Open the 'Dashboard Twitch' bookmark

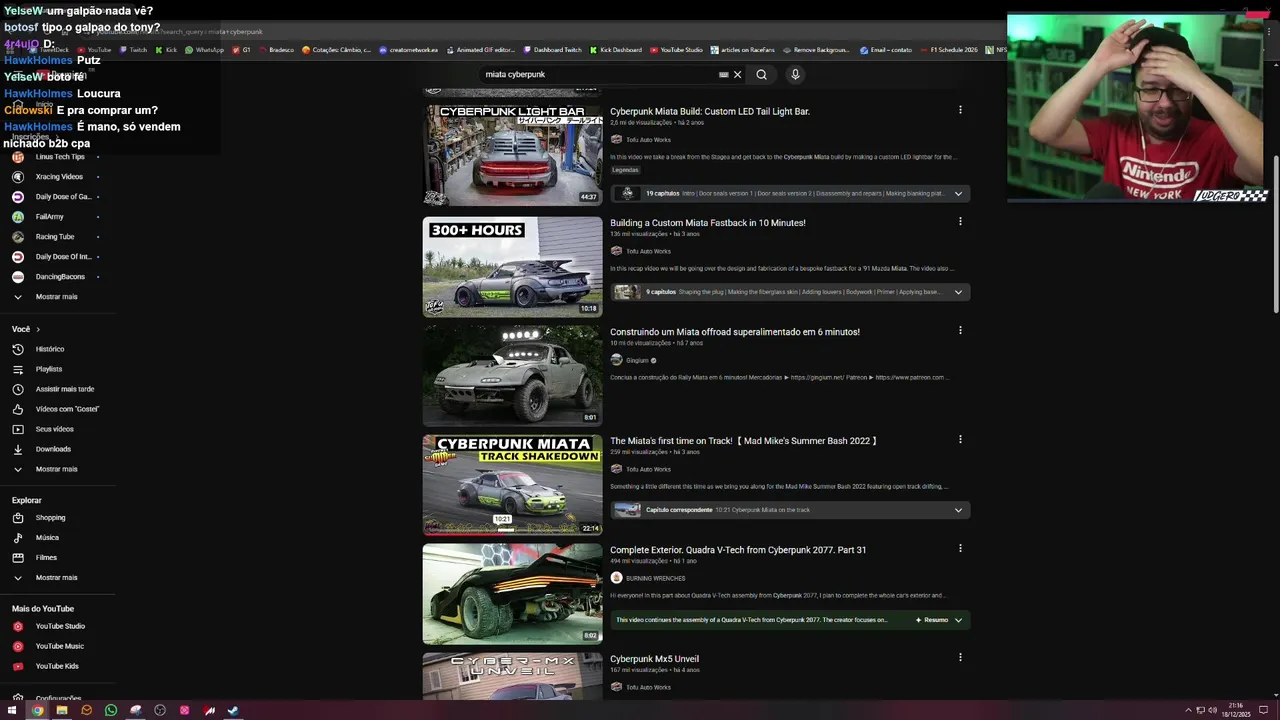552,49
